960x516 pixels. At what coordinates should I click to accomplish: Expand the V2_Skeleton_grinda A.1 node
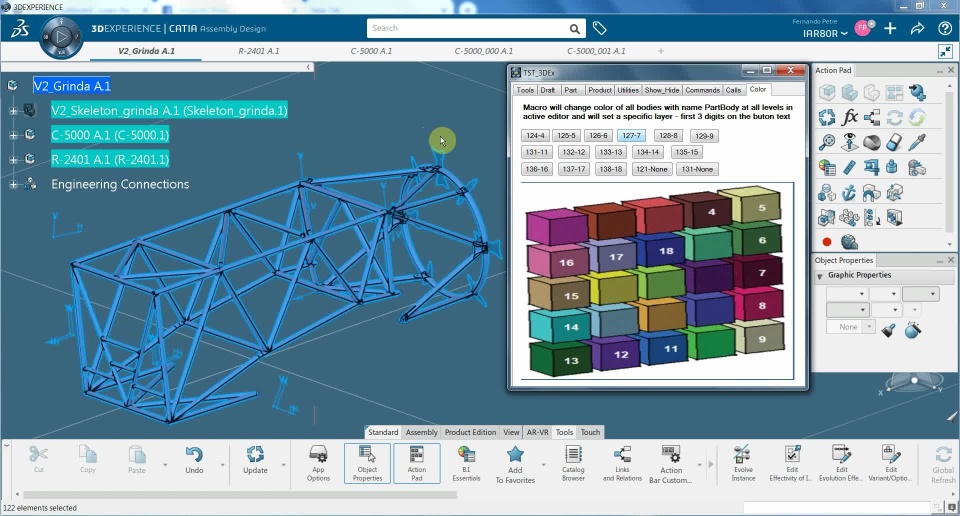coord(13,111)
